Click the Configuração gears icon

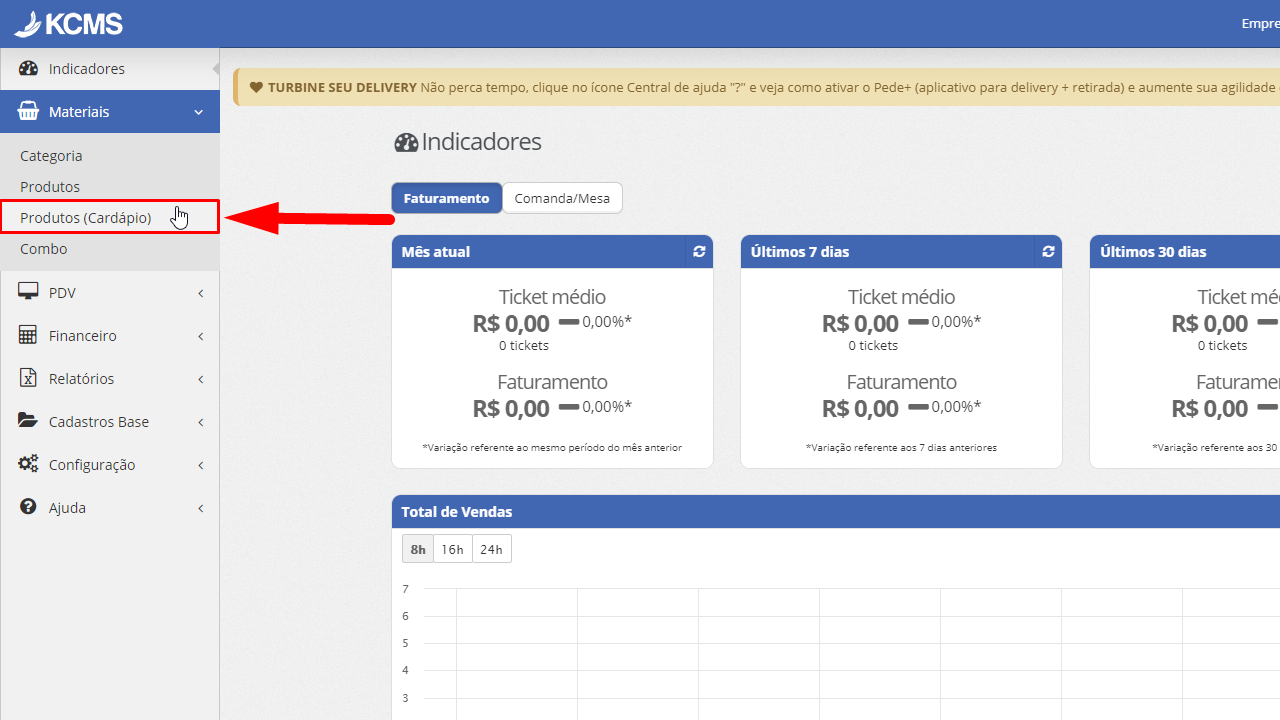29,465
